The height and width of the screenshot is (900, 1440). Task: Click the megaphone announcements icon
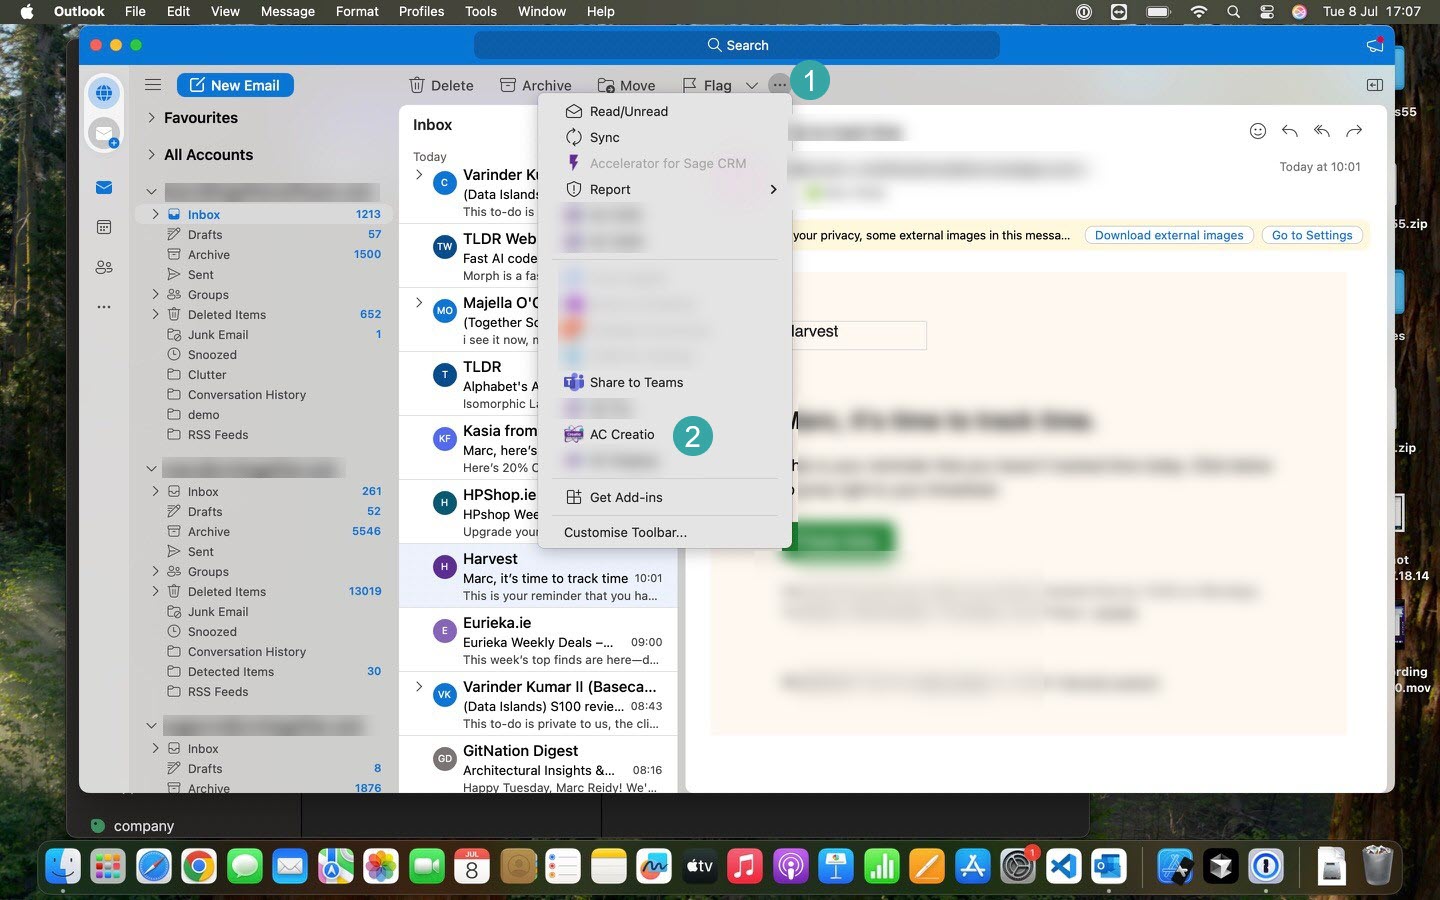coord(1375,45)
